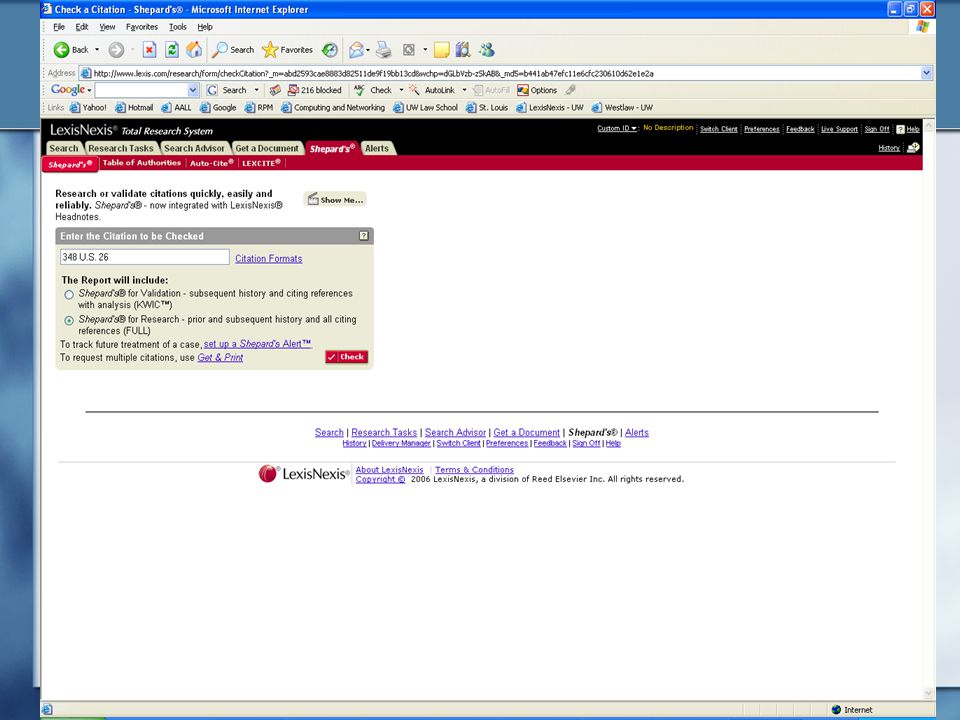Open the Messenger people icon
Screen dimensions: 960x720
tap(487, 50)
